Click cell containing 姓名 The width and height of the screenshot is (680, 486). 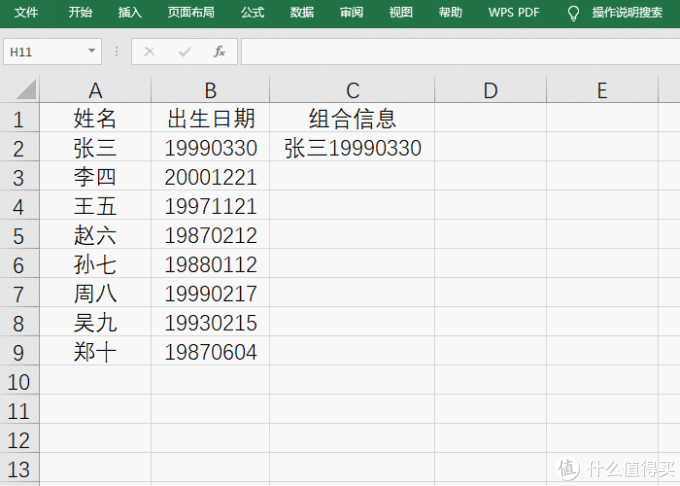(x=95, y=118)
